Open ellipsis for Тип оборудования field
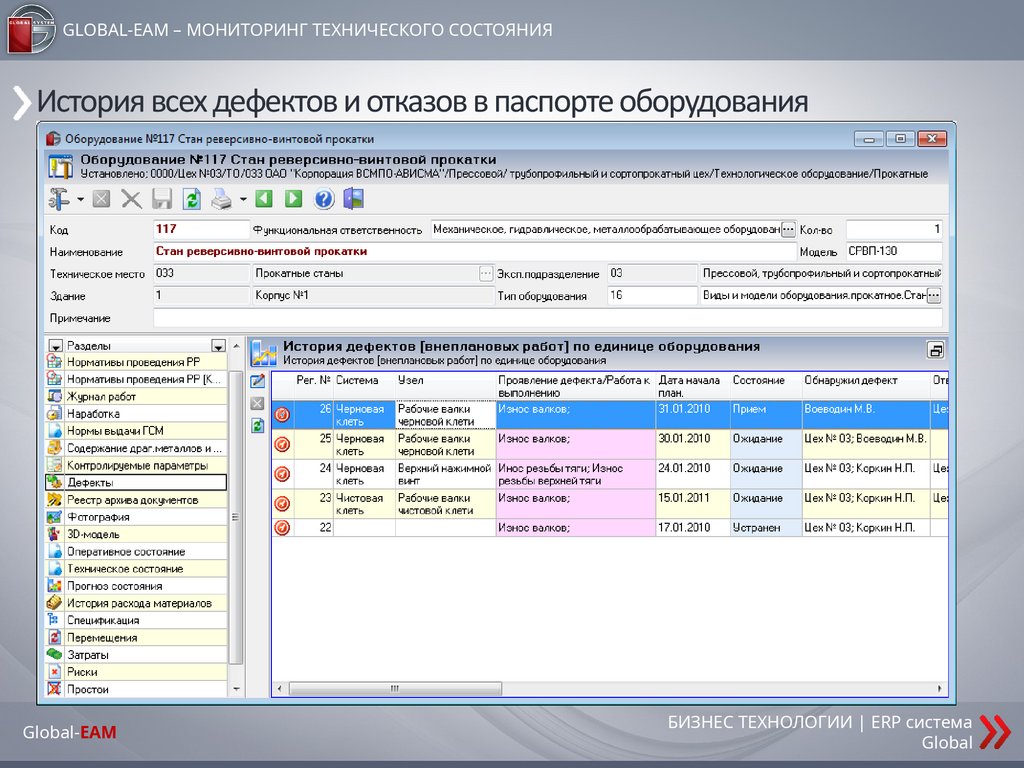1024x768 pixels. [x=934, y=296]
